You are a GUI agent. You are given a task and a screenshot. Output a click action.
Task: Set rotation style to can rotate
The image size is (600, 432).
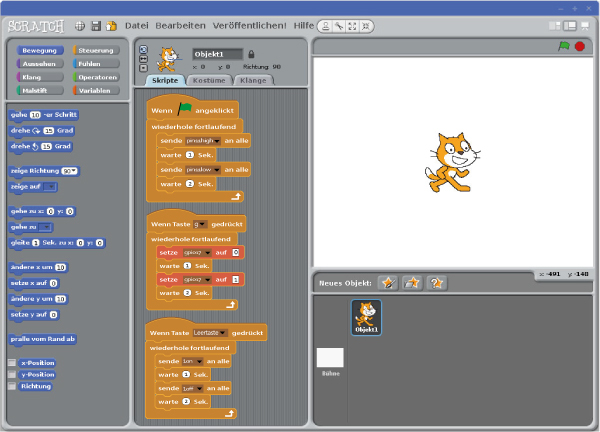tap(143, 49)
